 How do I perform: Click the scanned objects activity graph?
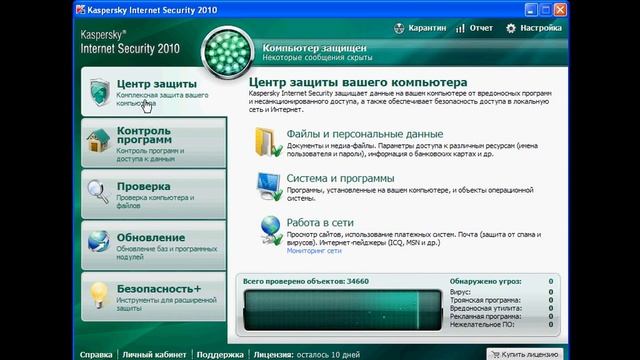[x=342, y=310]
